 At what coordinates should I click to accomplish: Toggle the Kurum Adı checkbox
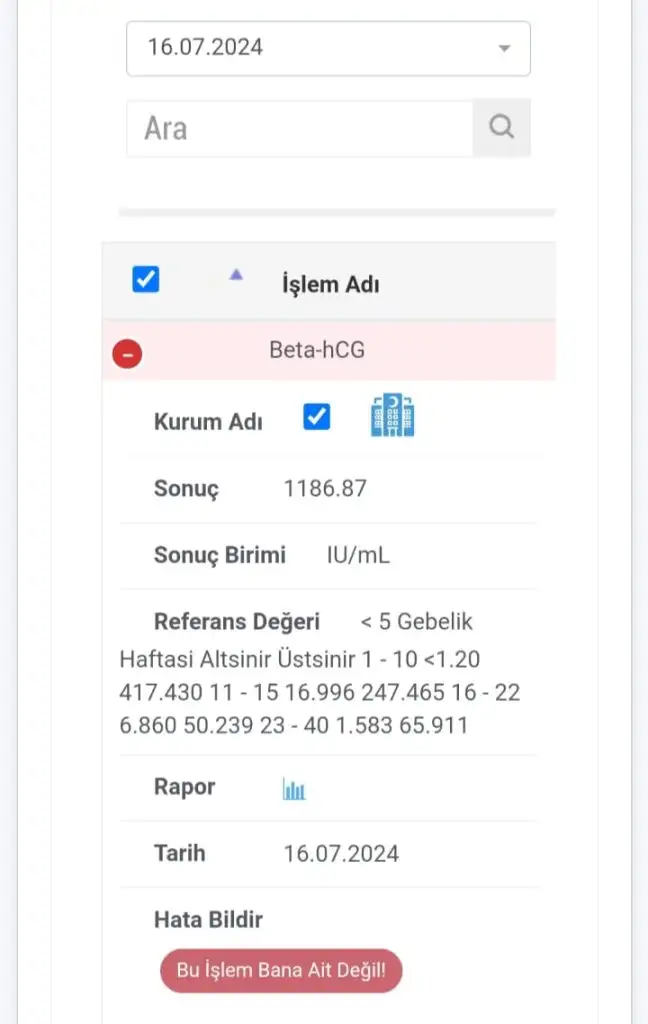[x=317, y=417]
